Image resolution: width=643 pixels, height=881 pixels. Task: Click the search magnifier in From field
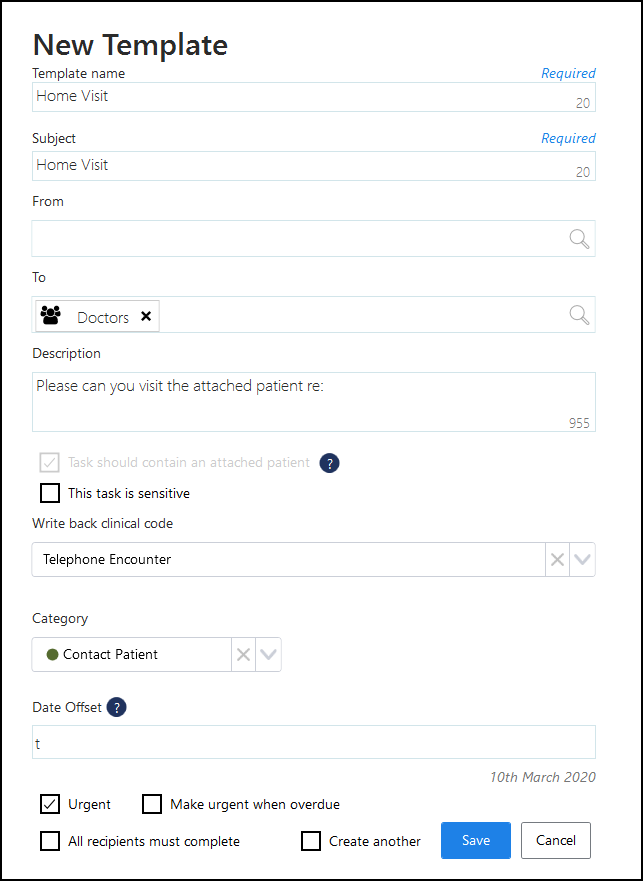pyautogui.click(x=579, y=238)
